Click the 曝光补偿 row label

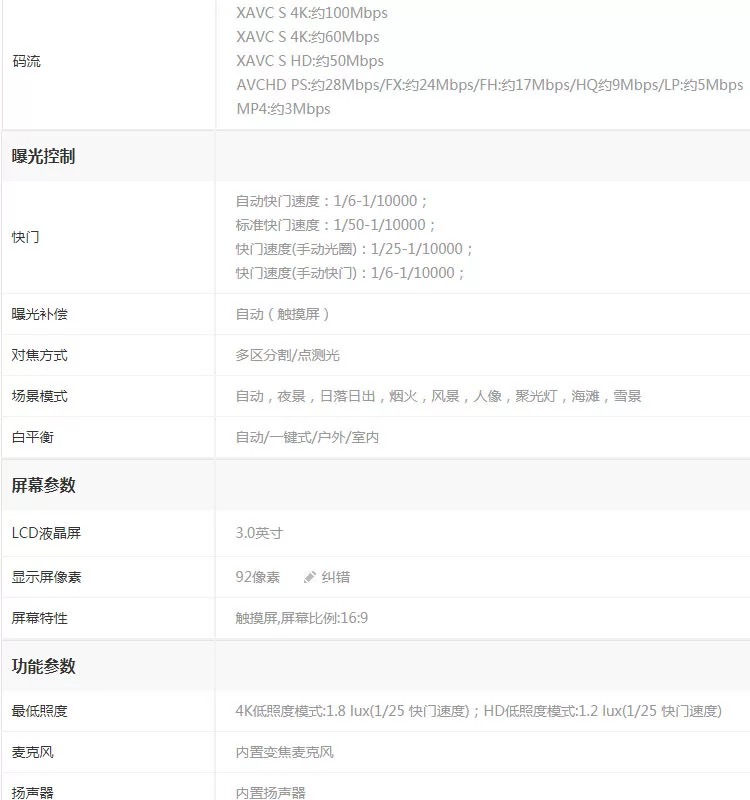[40, 314]
